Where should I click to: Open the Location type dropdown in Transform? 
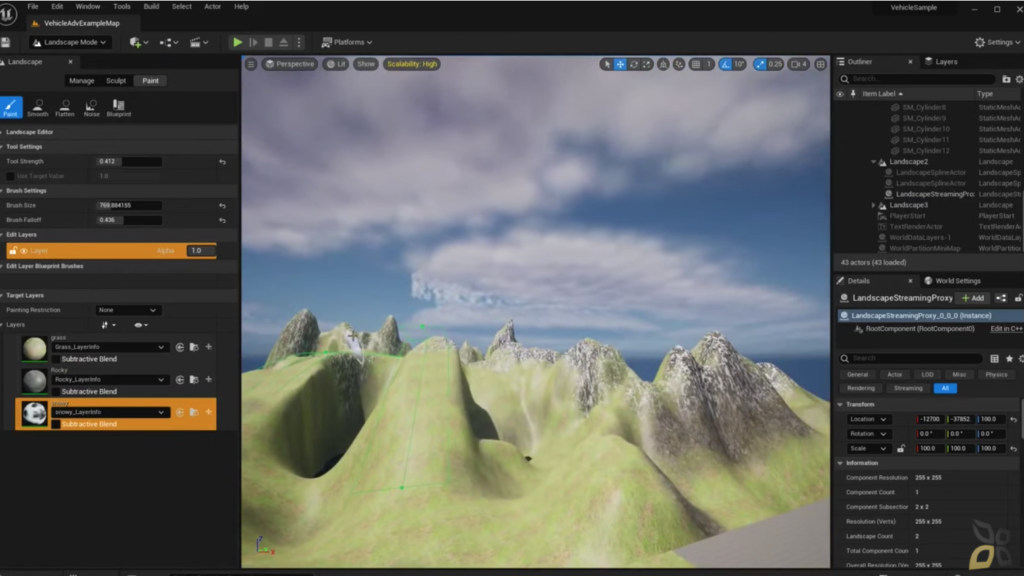click(x=868, y=419)
